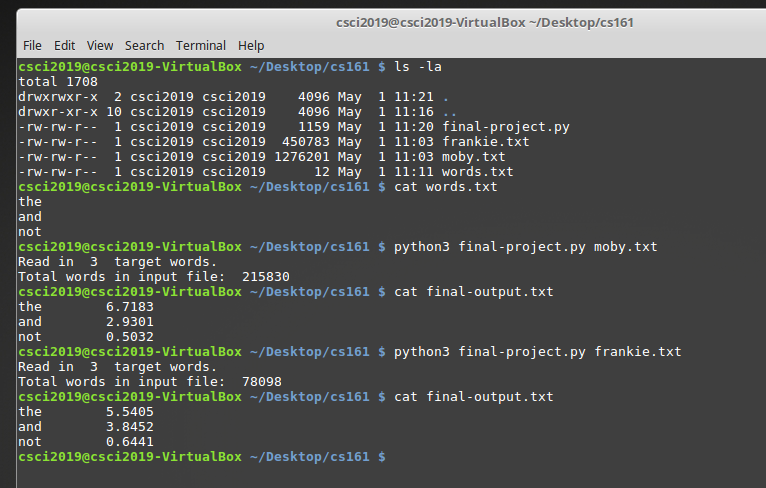766x488 pixels.
Task: Click the 'python3 final-project.py frankie.txt' command
Action: (537, 352)
